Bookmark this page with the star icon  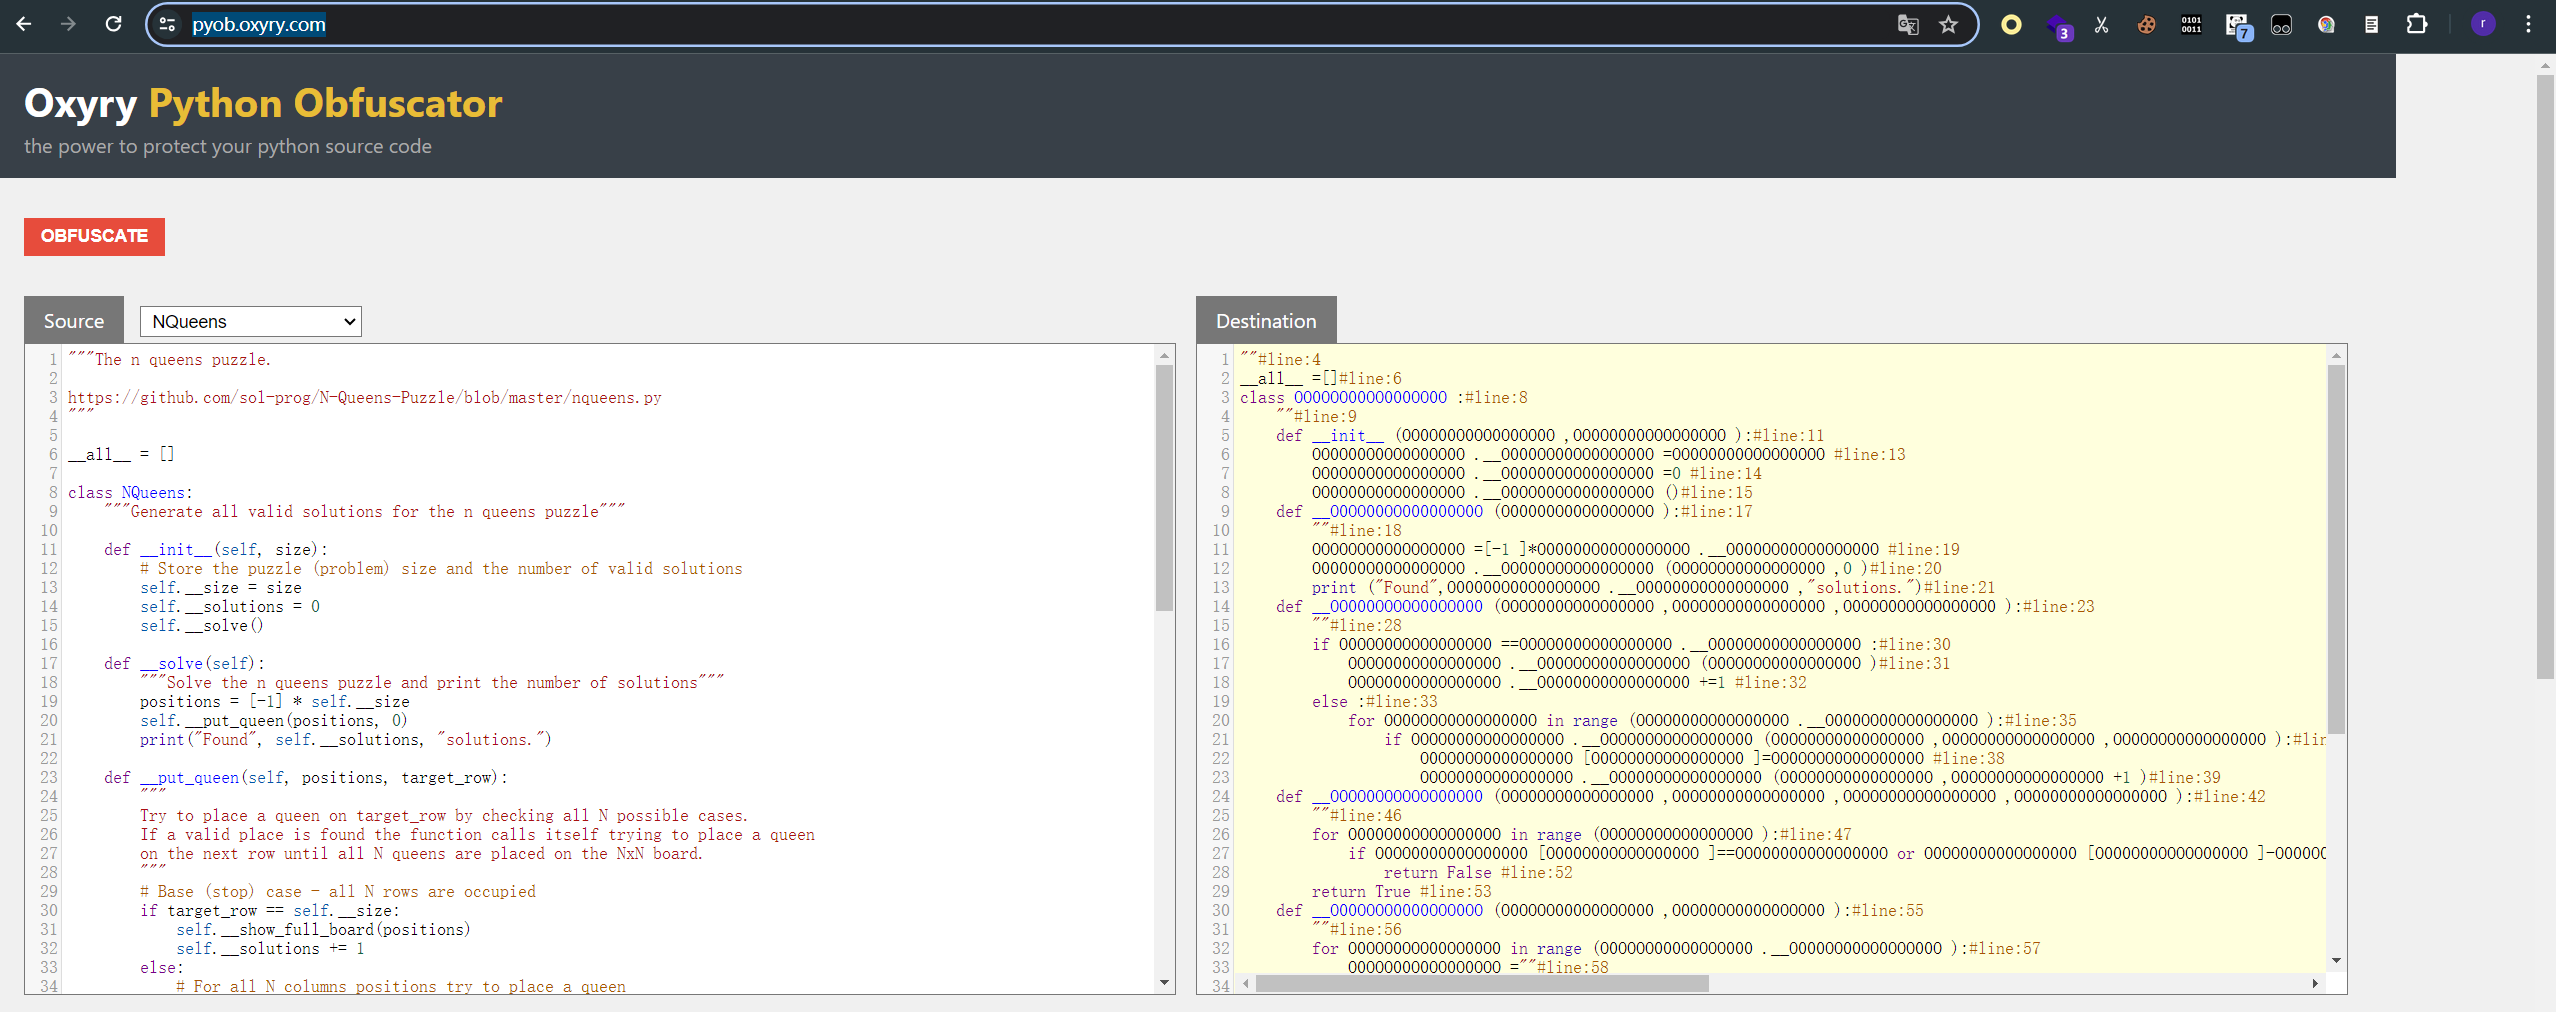click(x=1948, y=25)
